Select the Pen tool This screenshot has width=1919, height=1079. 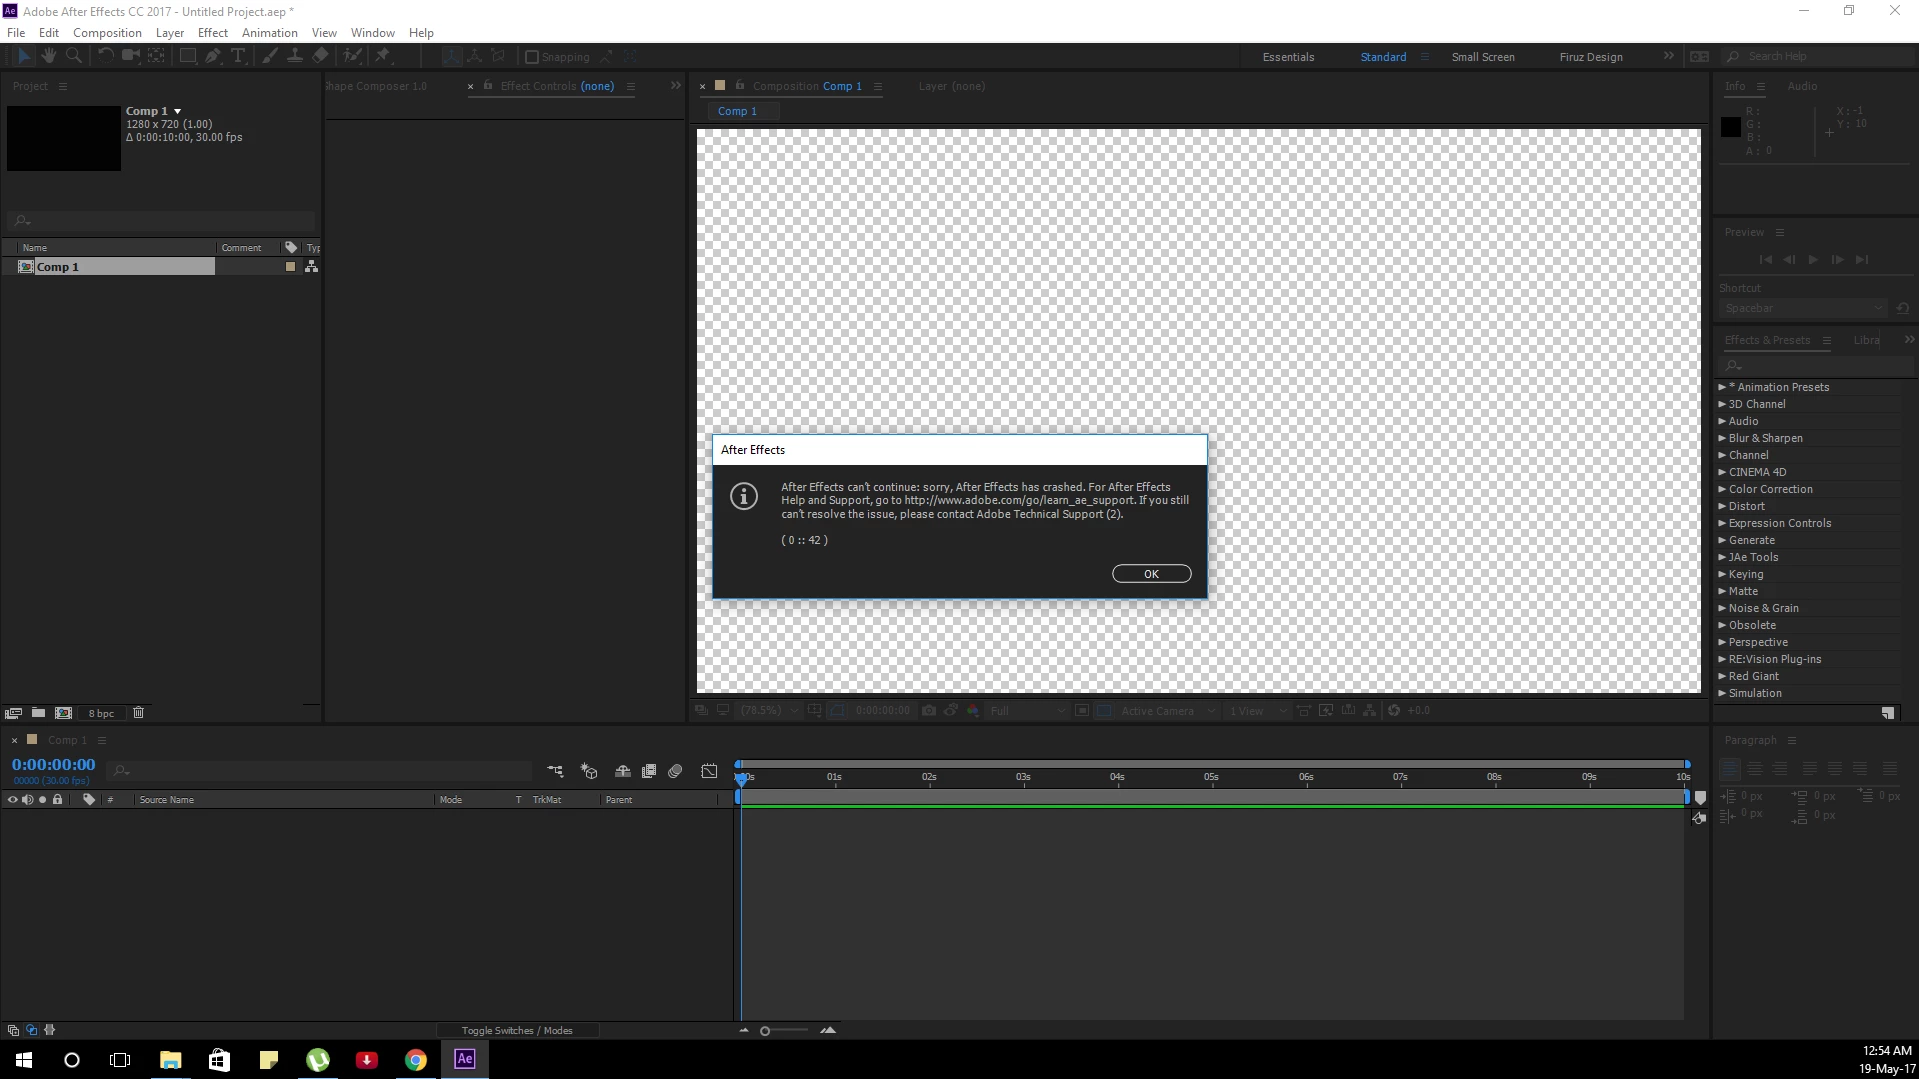pyautogui.click(x=213, y=56)
